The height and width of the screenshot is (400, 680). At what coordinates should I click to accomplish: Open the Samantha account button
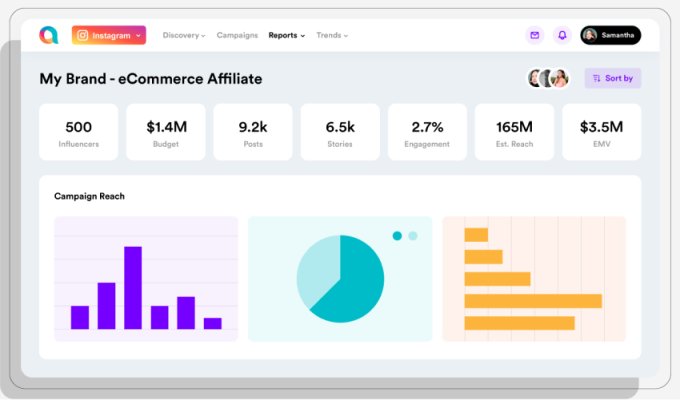(610, 35)
